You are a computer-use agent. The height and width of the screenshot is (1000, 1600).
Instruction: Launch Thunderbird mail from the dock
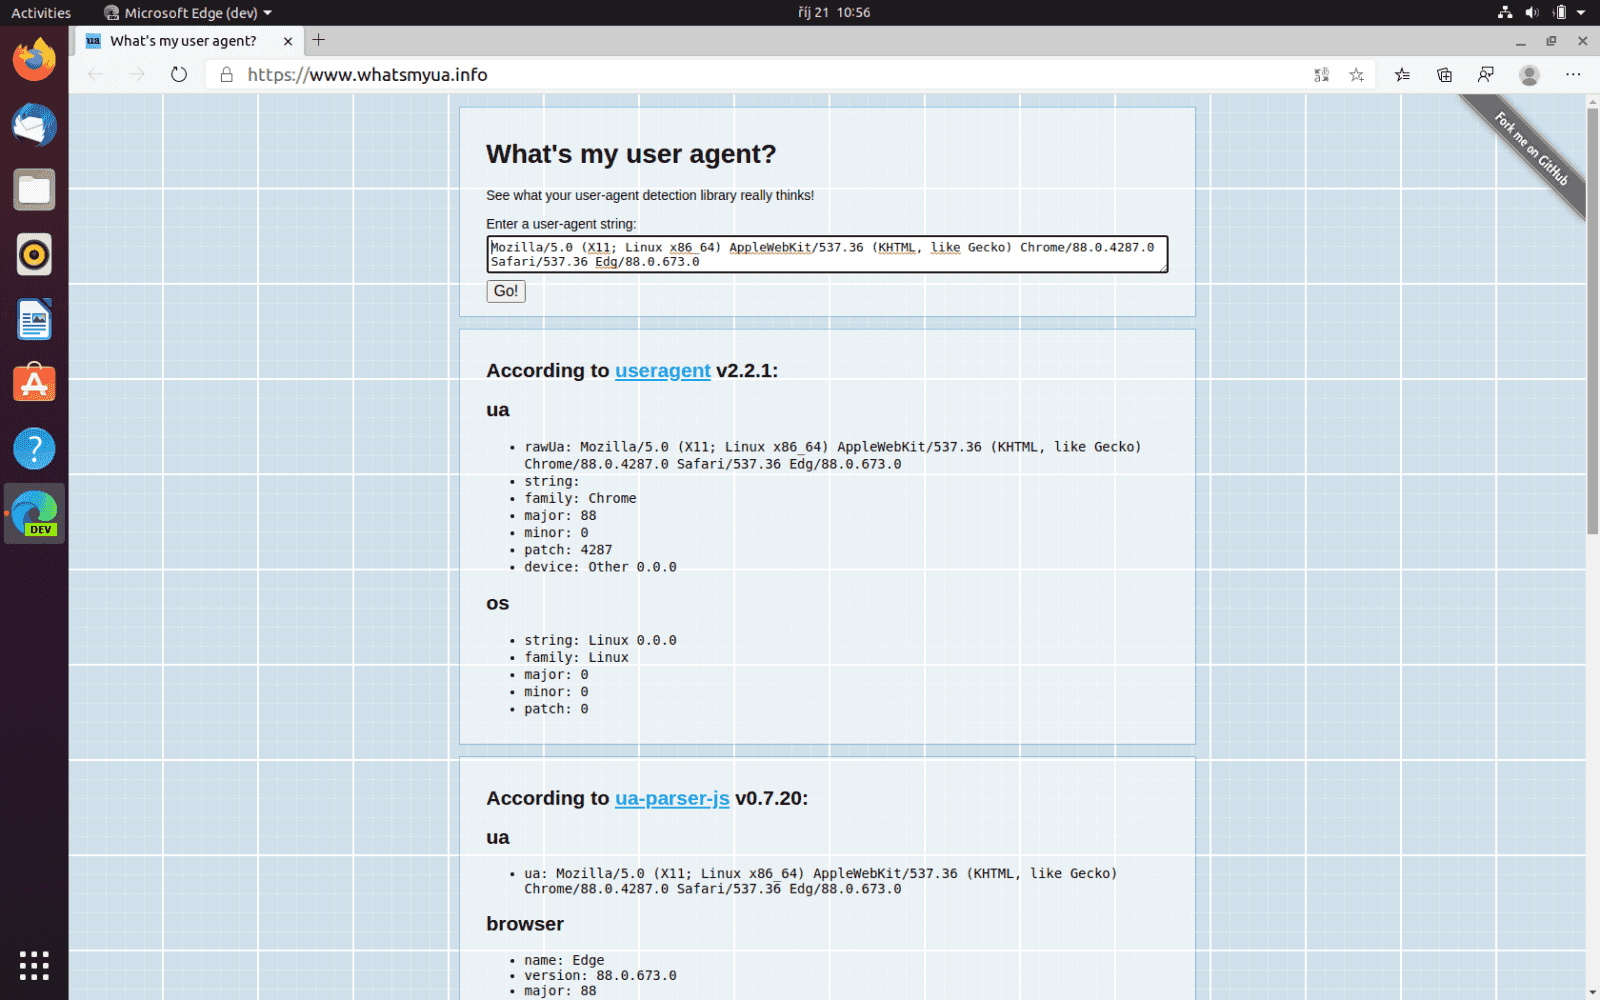pyautogui.click(x=34, y=125)
